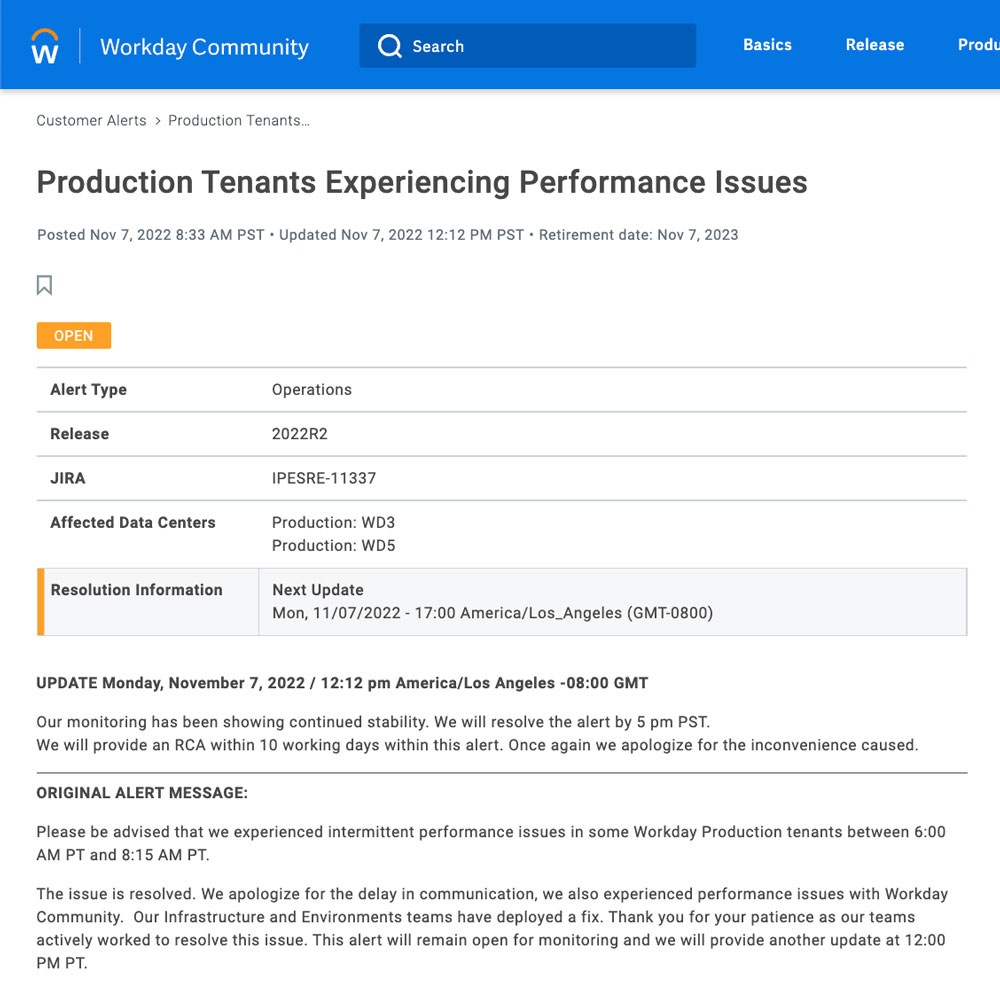1000x999 pixels.
Task: Select Posted Nov 7, 2022 8:33 AM PST text
Action: [151, 235]
